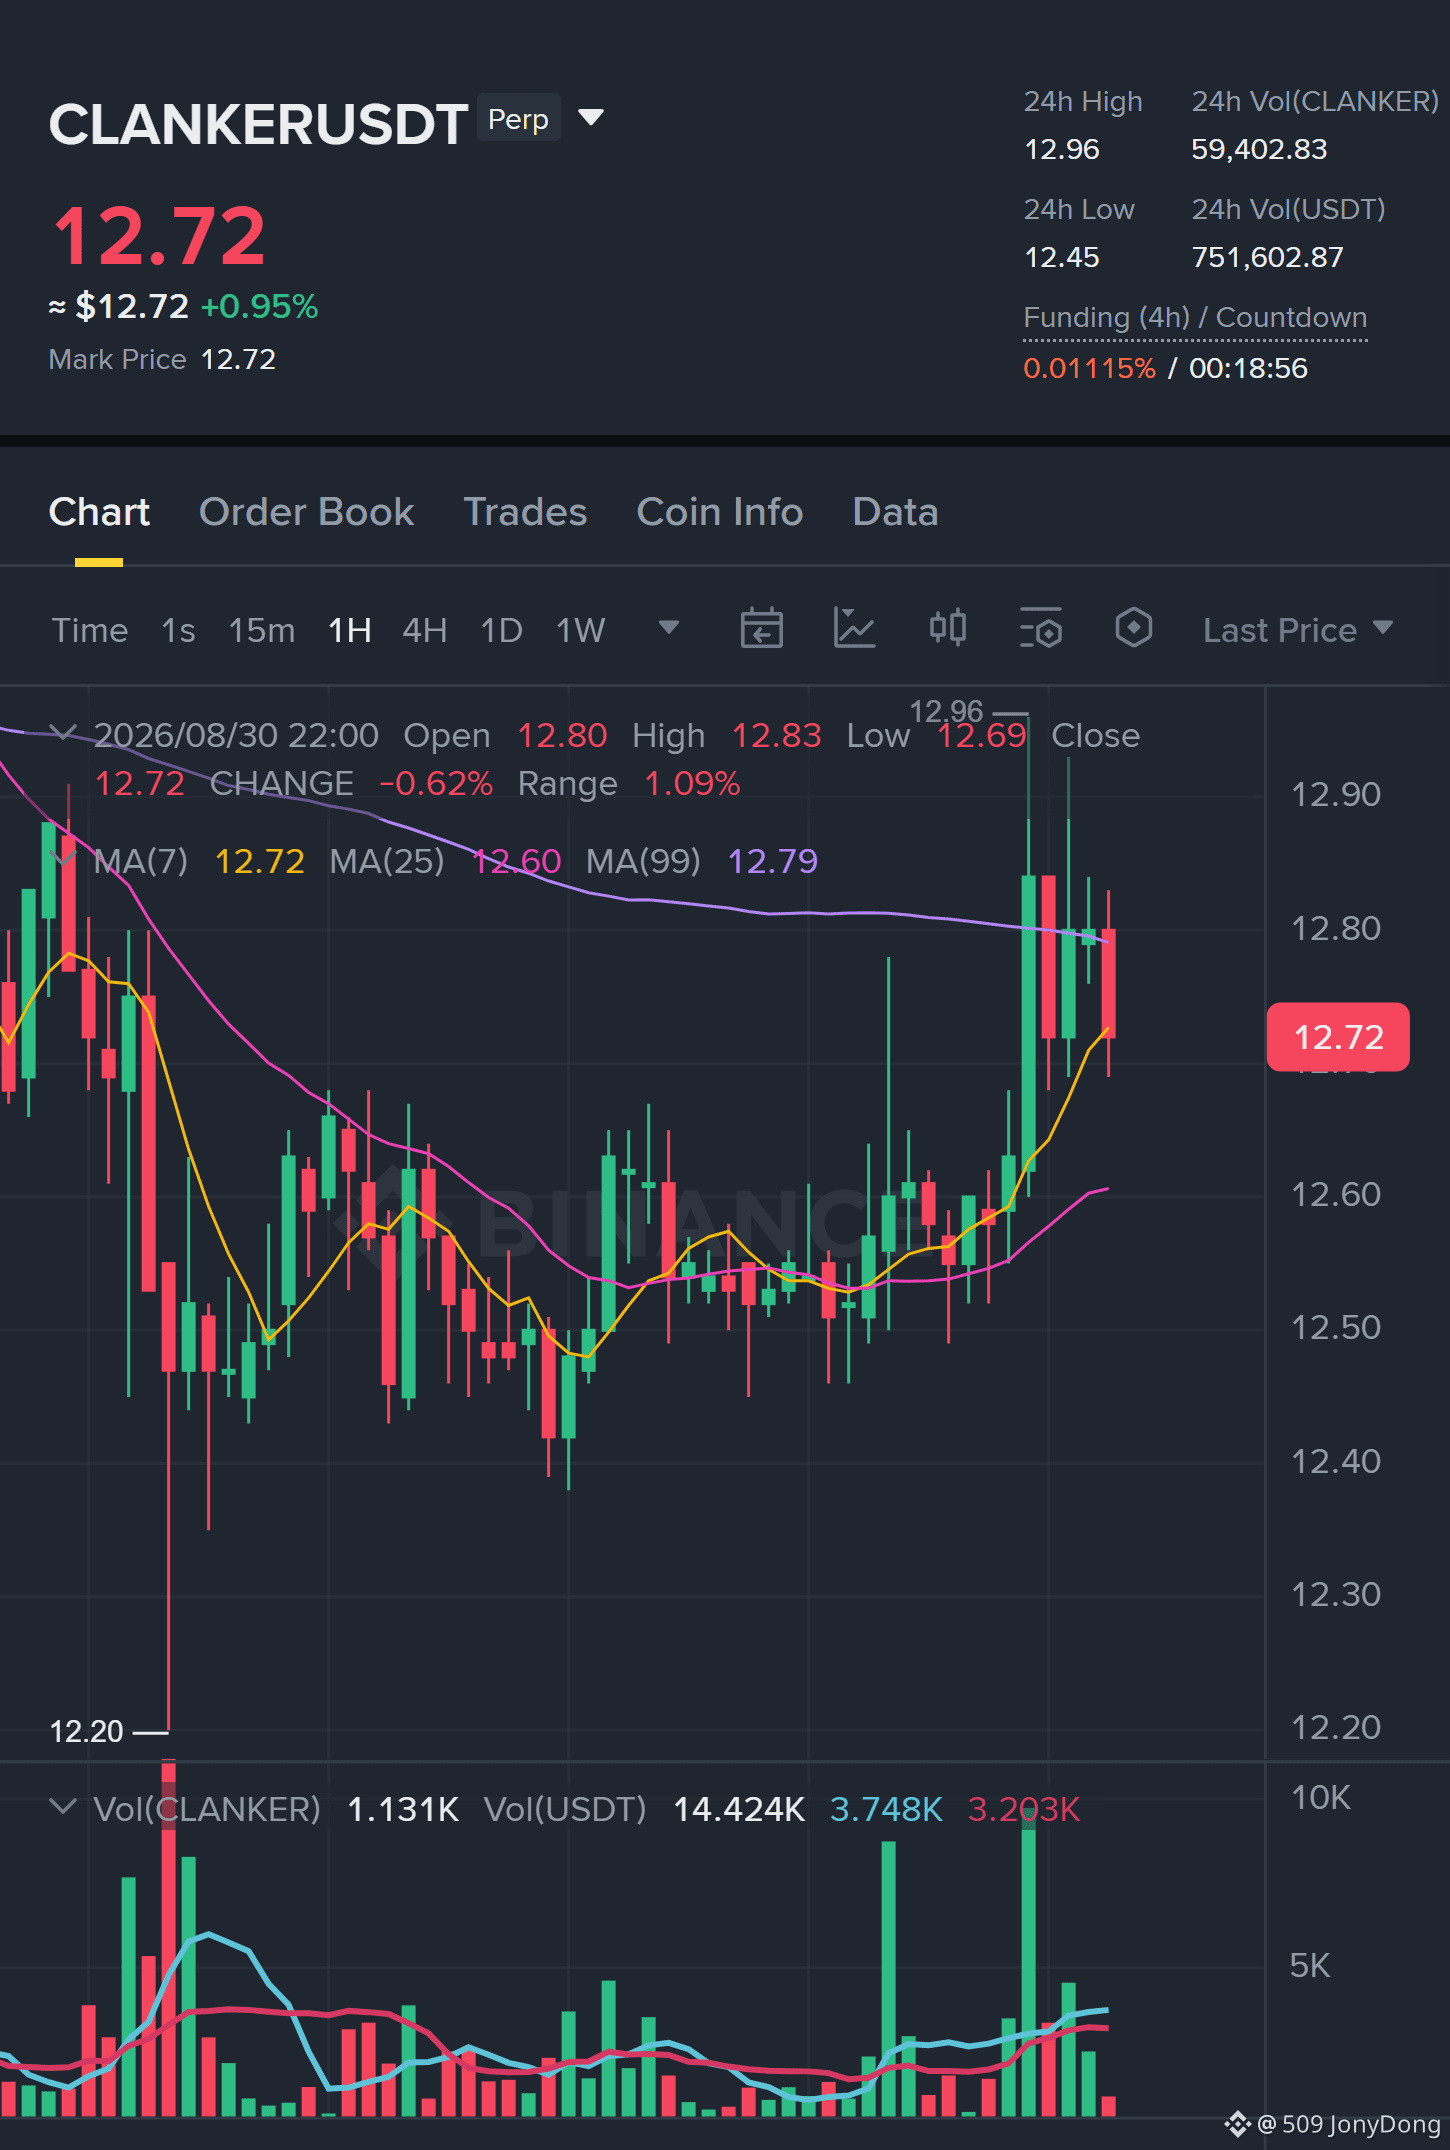Click the CLANKERUSDT symbol title

258,124
